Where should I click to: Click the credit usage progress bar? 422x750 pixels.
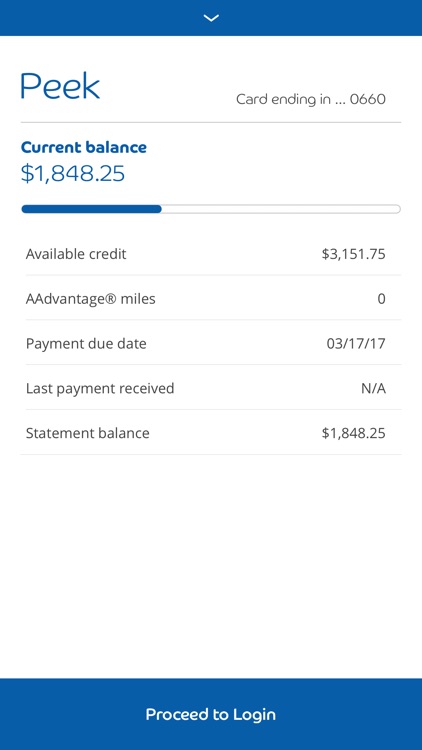[211, 209]
